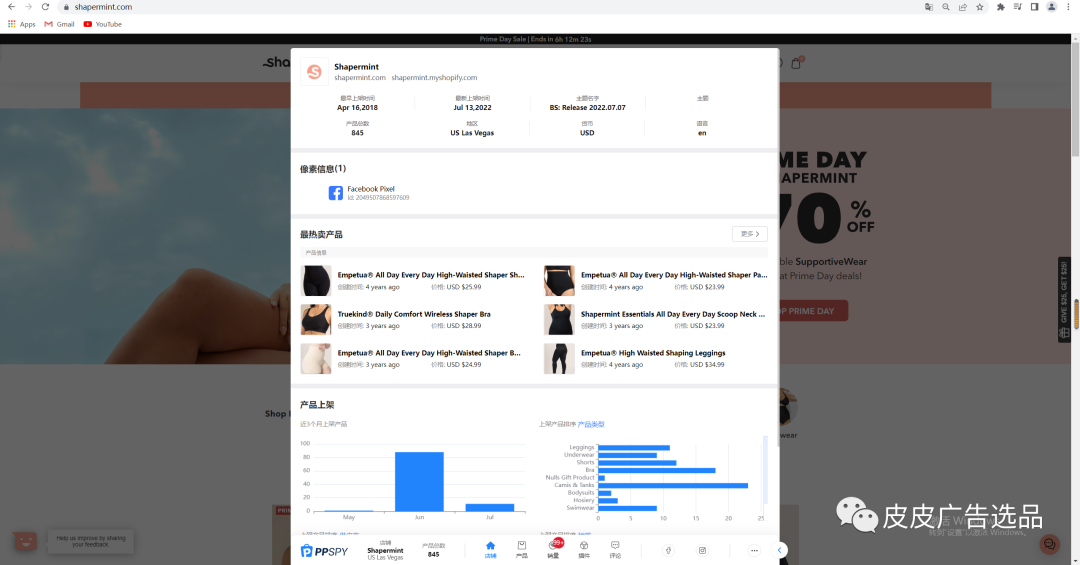Click the product type chart scrollbar
Image resolution: width=1080 pixels, height=565 pixels.
765,469
